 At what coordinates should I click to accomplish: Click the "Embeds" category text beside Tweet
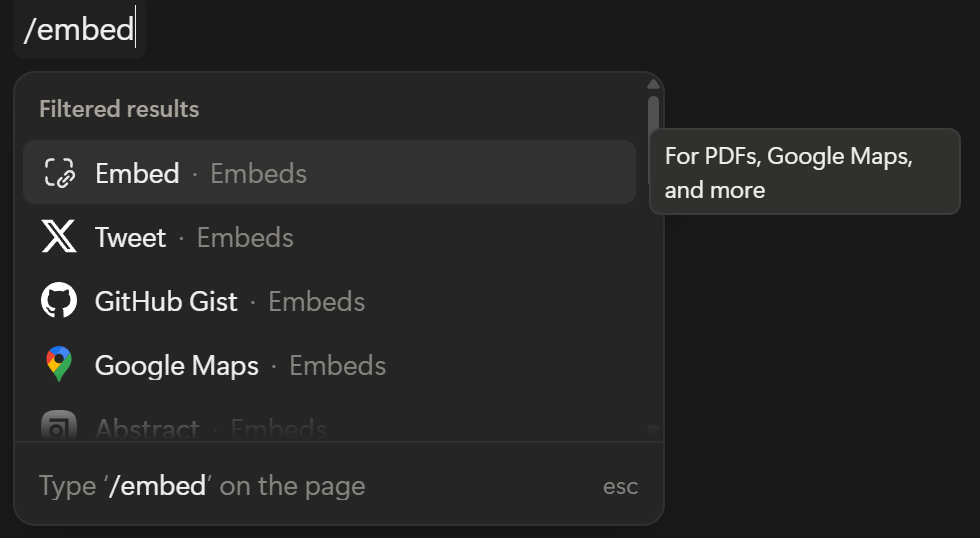tap(245, 237)
